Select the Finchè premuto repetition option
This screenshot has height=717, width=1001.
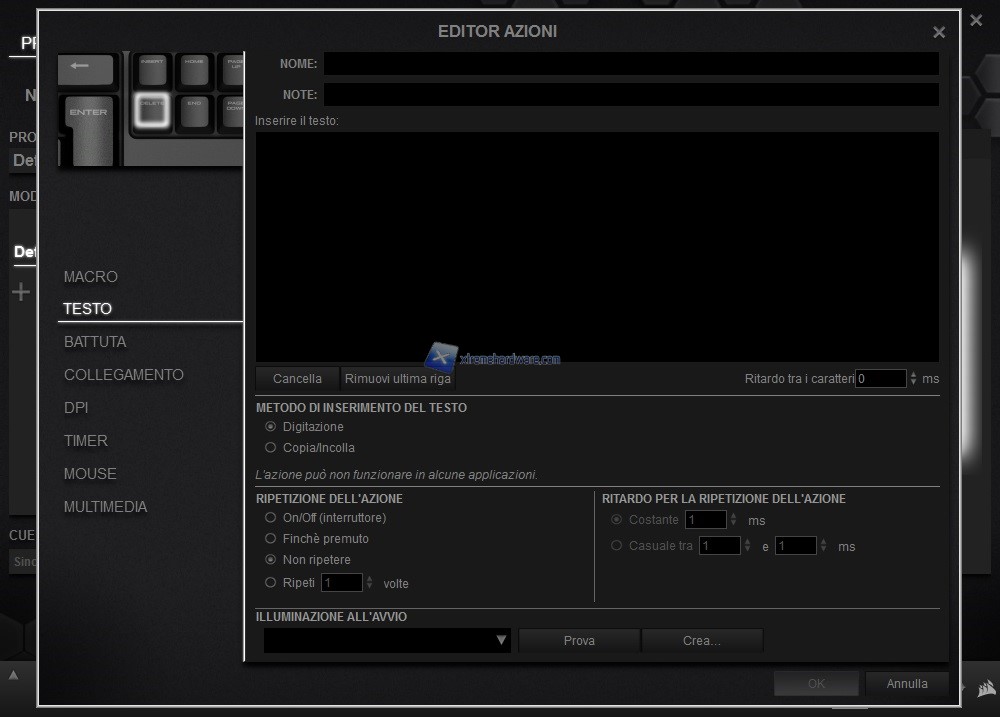click(x=270, y=539)
